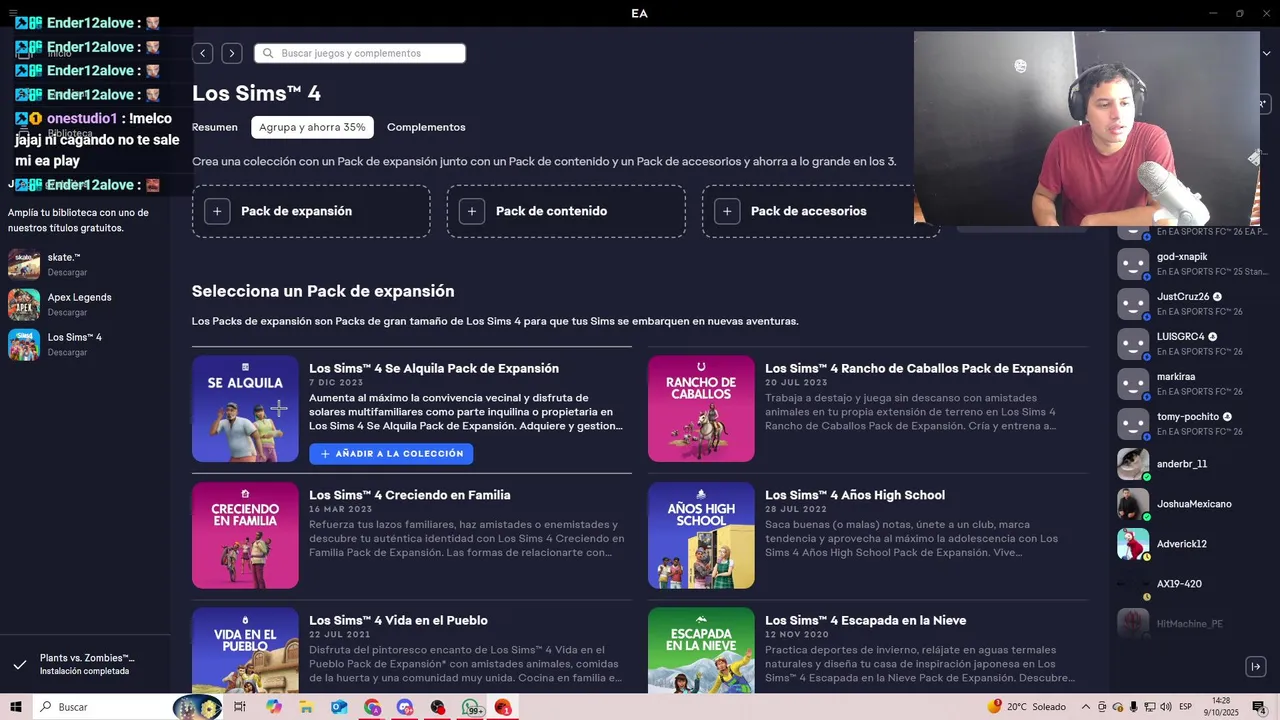Open Escapada en la Nieve pack cover
Viewport: 1280px width, 720px height.
click(701, 650)
